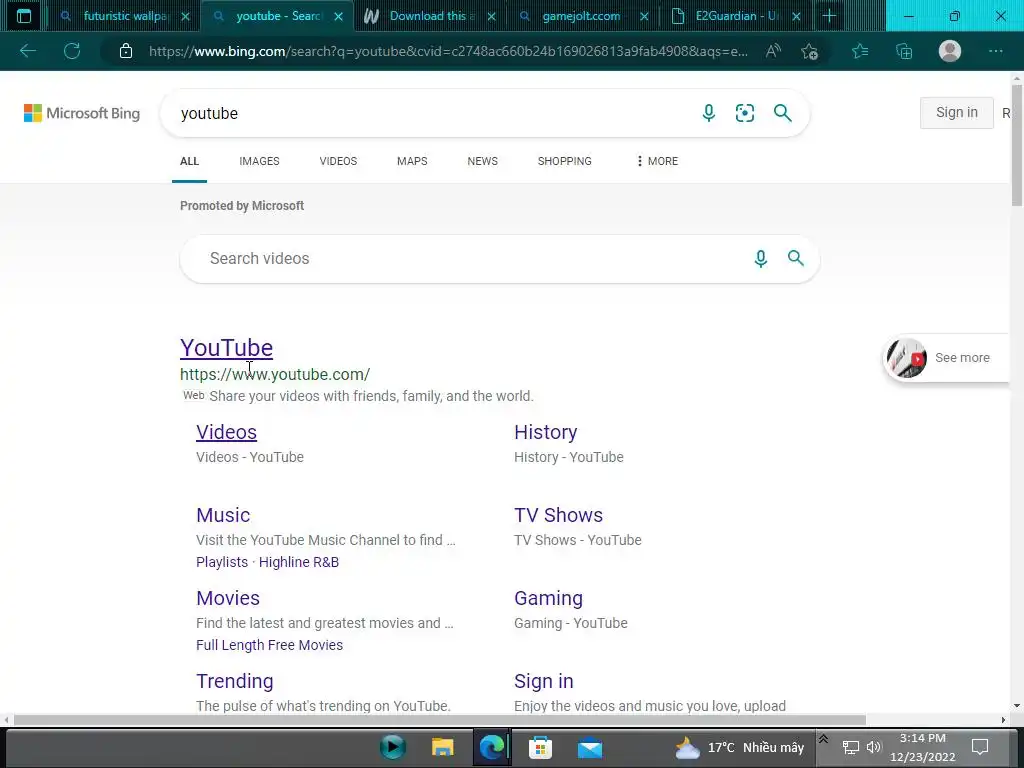The width and height of the screenshot is (1024, 768).
Task: Click the horizontal scrollbar at page bottom
Action: [440, 720]
